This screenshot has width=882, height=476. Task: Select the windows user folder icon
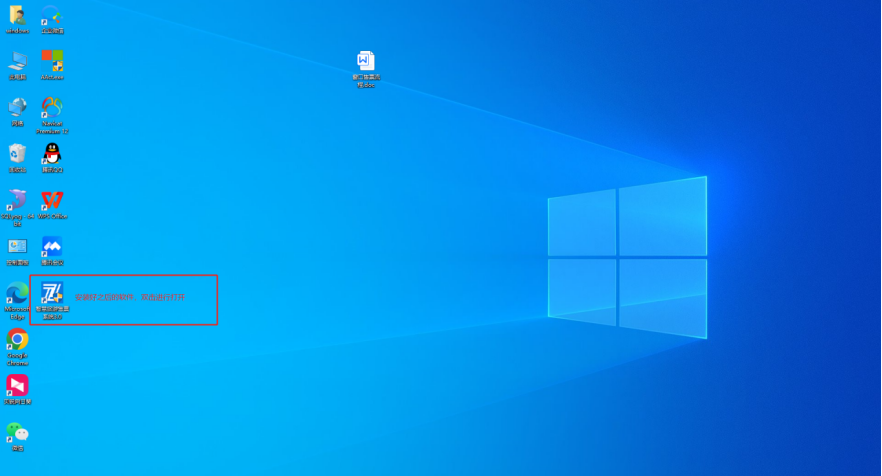click(17, 16)
